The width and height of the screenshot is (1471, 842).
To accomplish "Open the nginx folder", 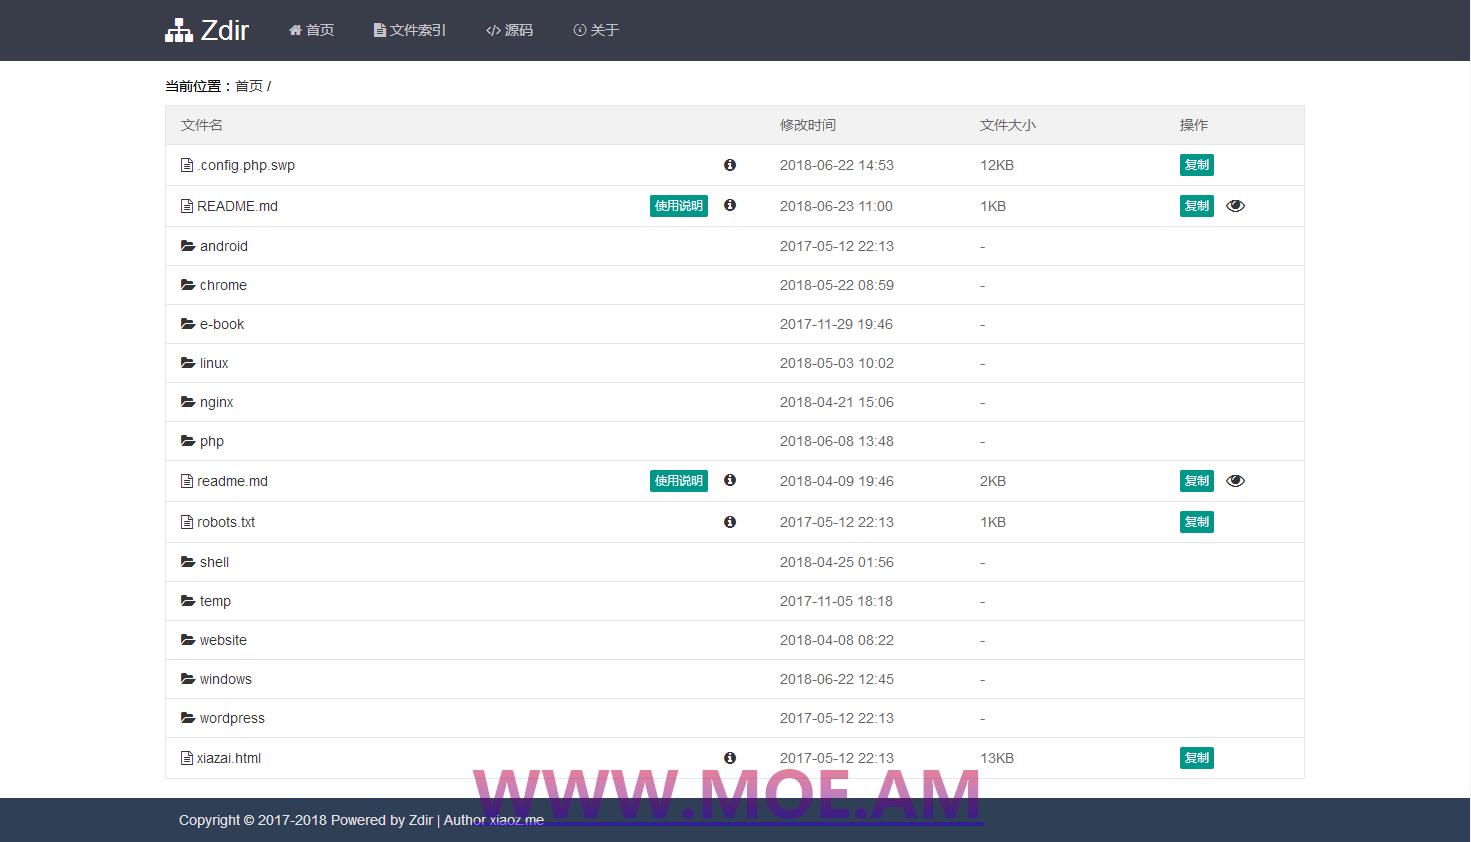I will pos(217,402).
